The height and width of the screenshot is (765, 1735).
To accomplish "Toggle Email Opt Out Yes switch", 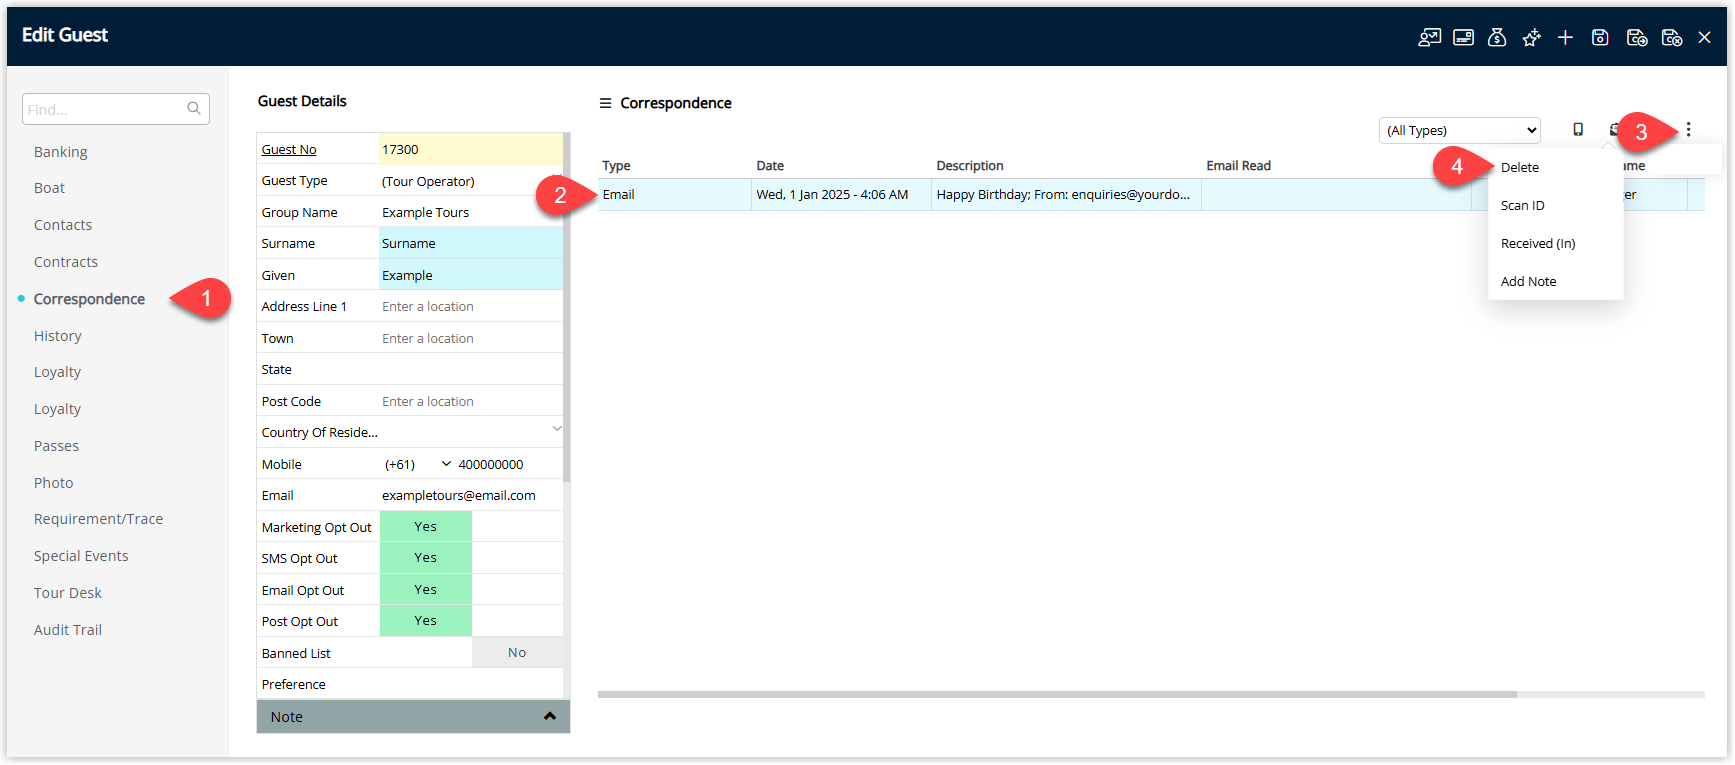I will (425, 589).
